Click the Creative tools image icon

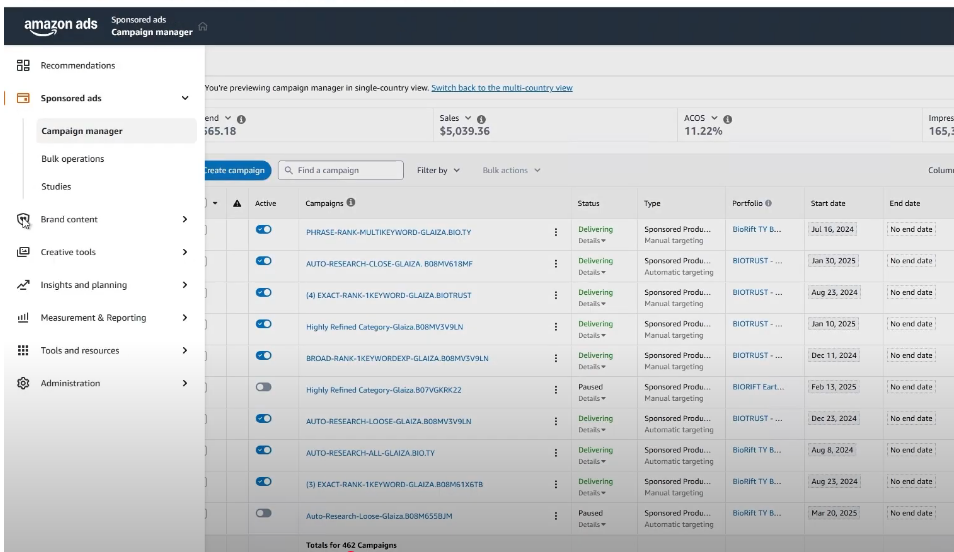[23, 252]
